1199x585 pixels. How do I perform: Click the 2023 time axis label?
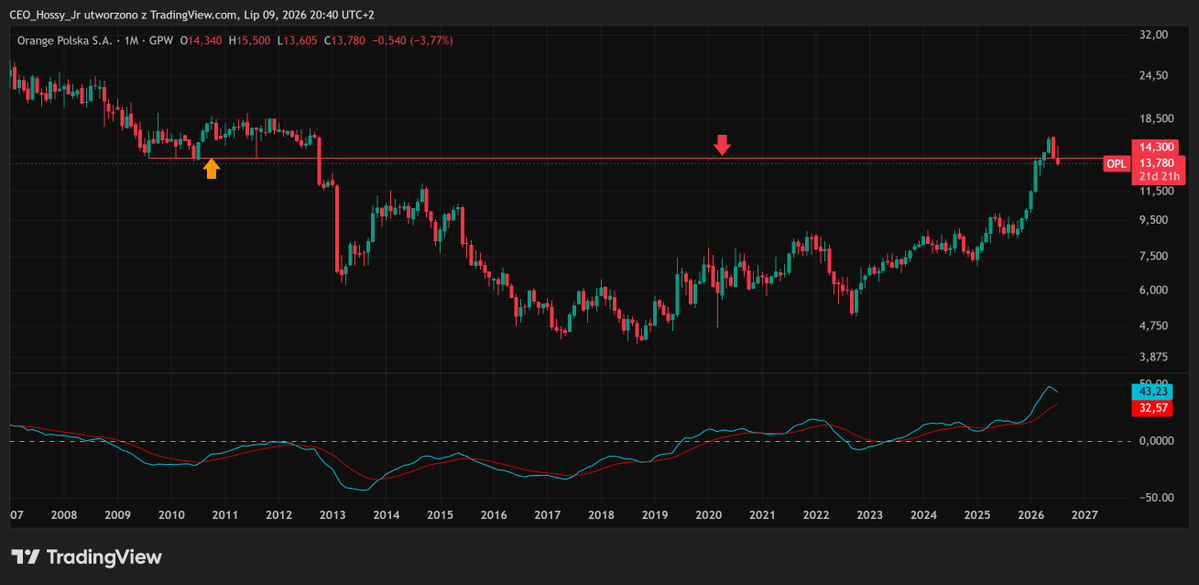click(x=870, y=515)
